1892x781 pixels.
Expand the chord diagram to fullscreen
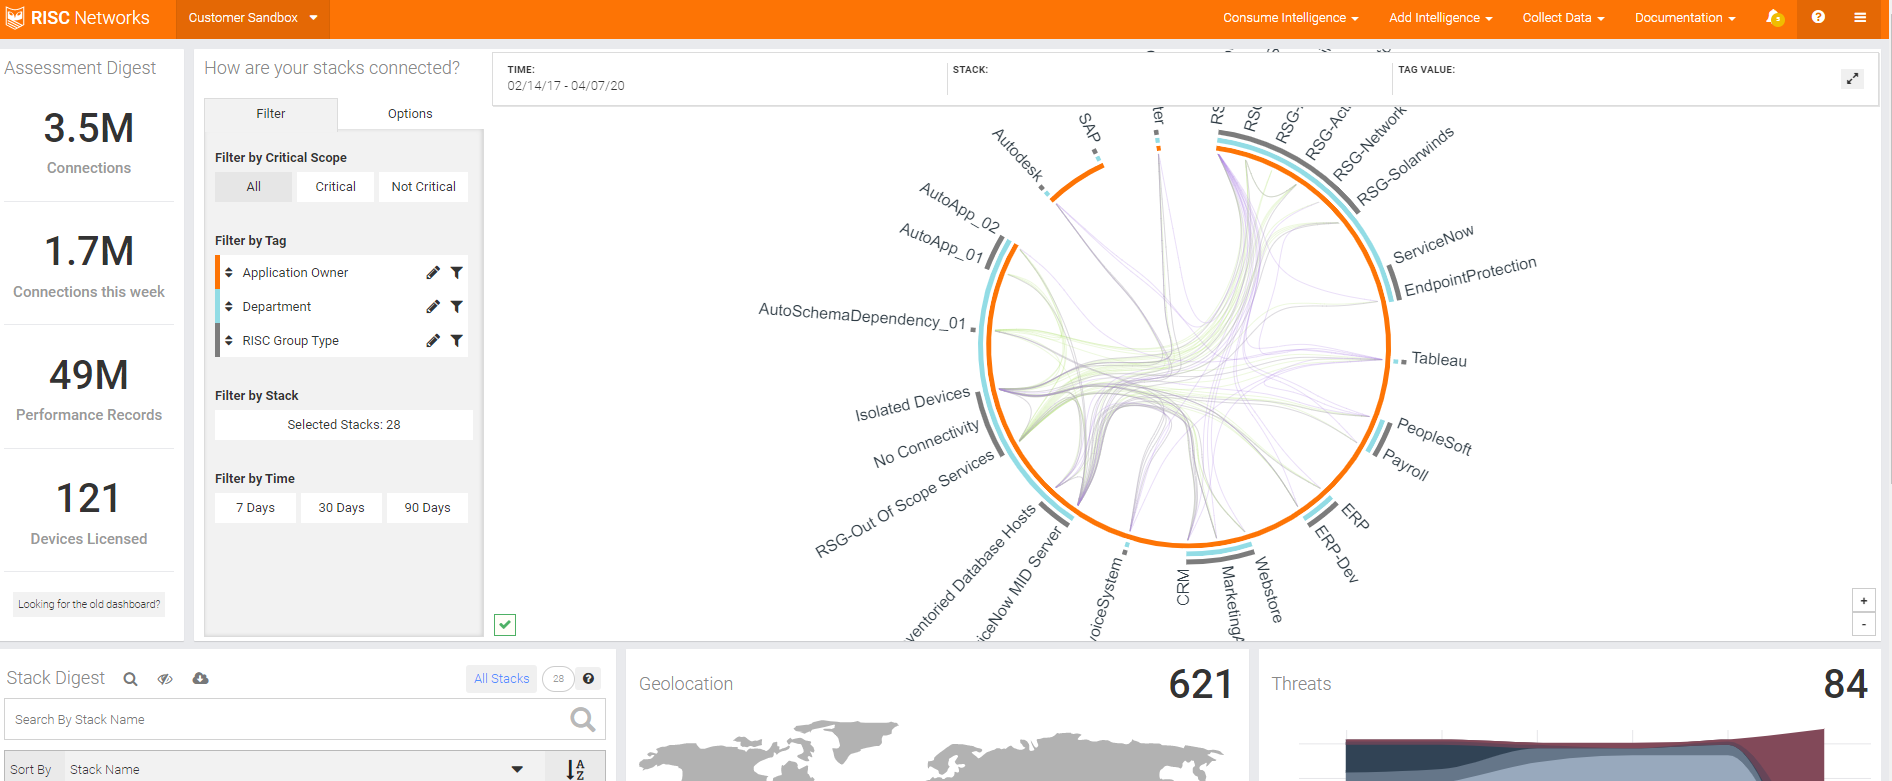click(x=1853, y=78)
